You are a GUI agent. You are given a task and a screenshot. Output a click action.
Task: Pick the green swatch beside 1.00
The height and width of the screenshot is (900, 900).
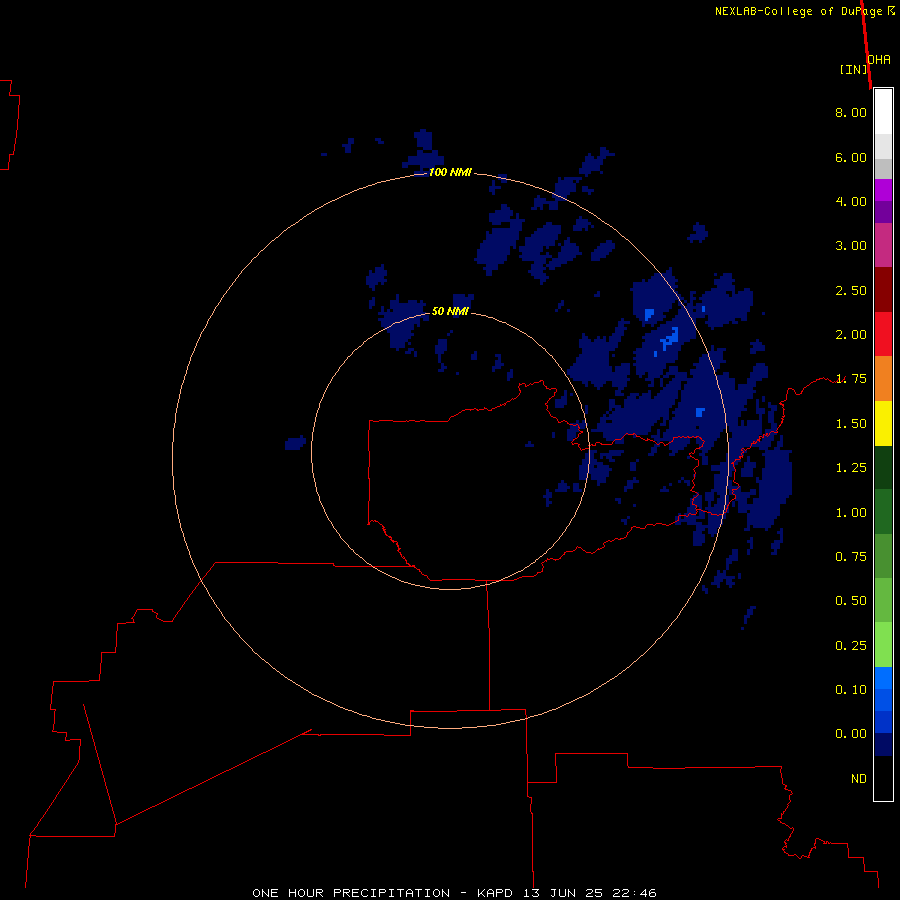point(883,512)
